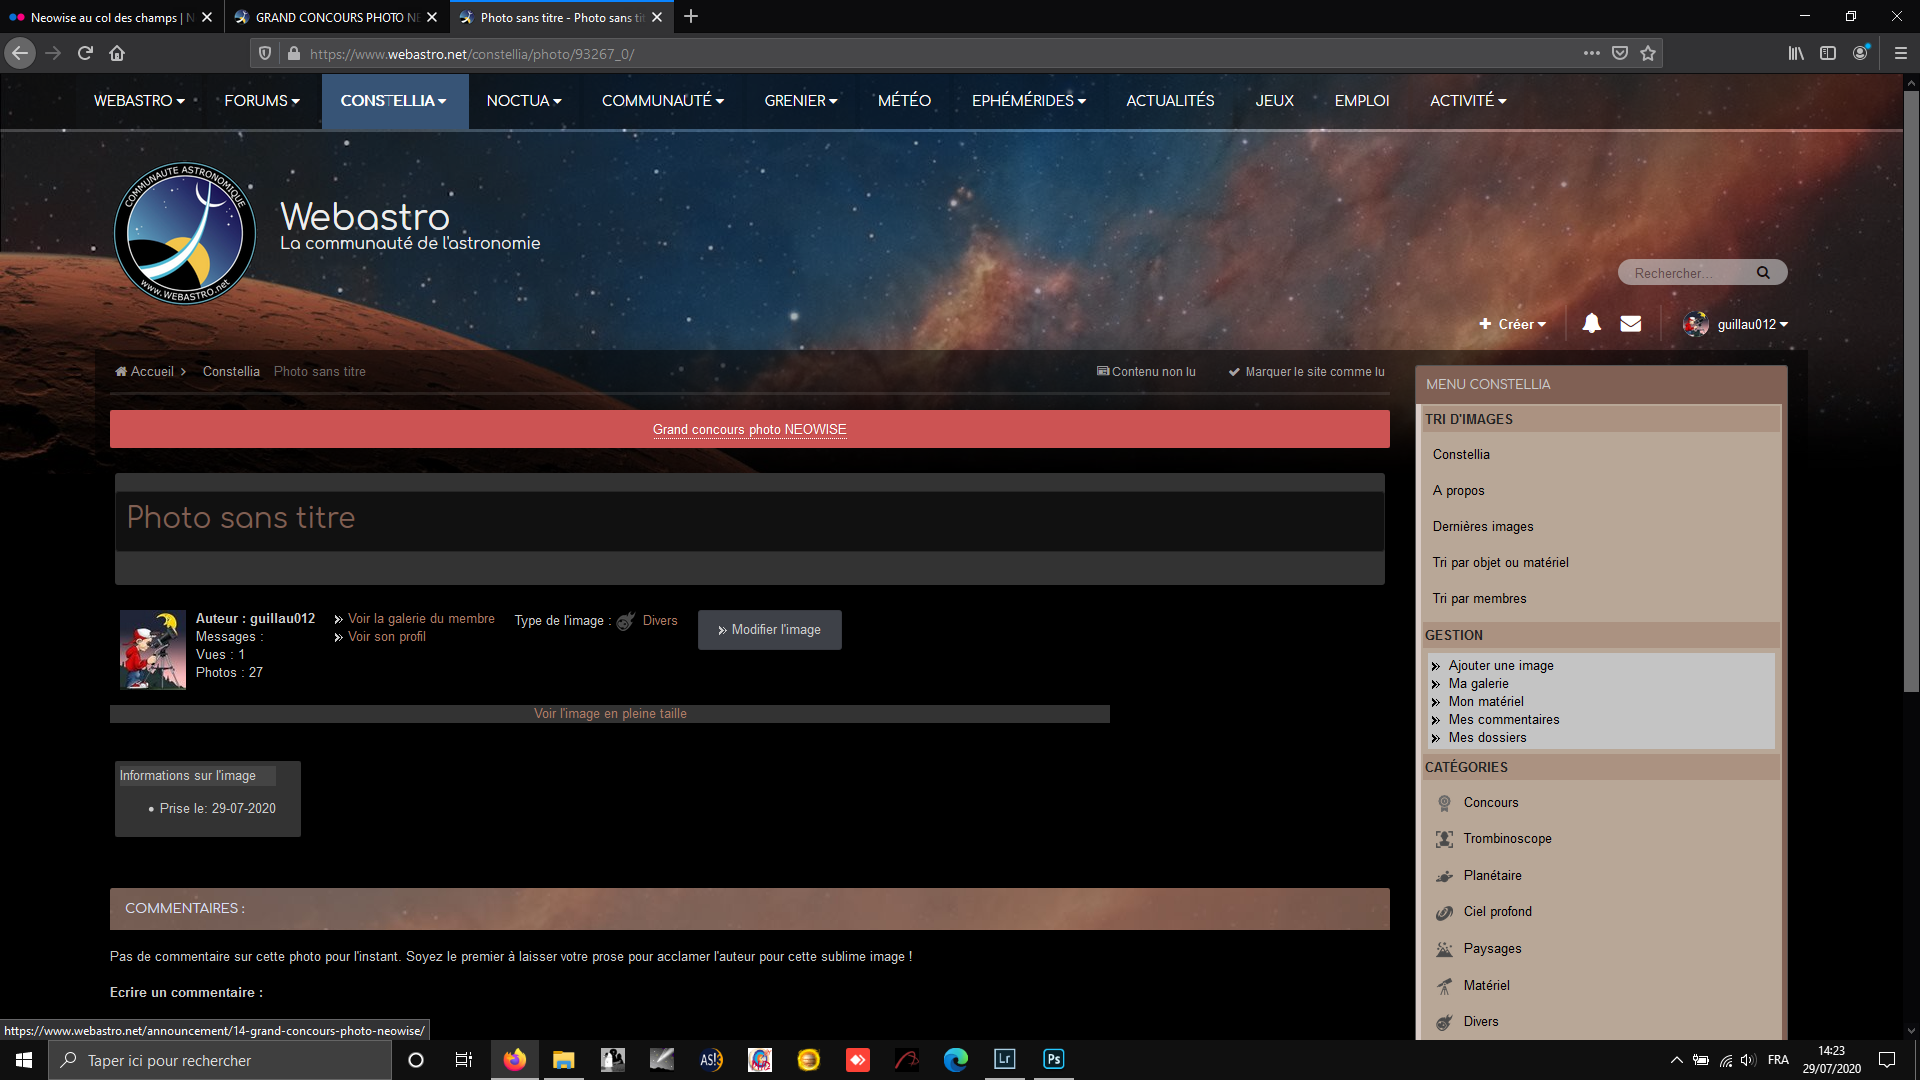This screenshot has height=1080, width=1920.
Task: Bookmark page with star icon
Action: coord(1648,53)
